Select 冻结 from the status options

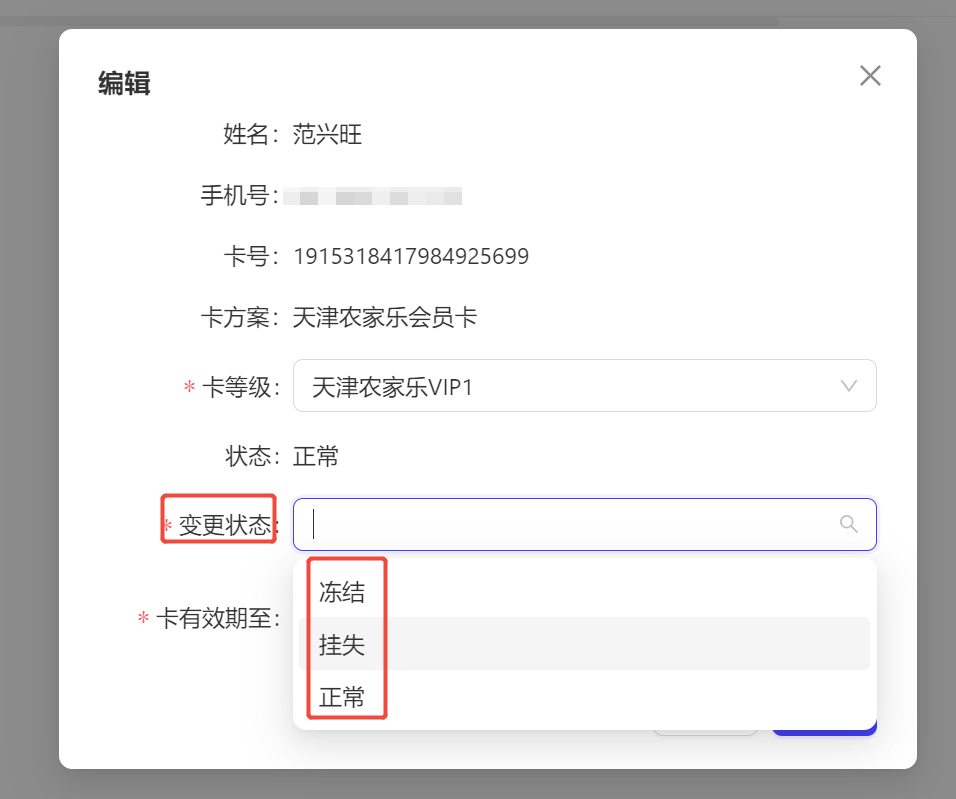pos(342,592)
